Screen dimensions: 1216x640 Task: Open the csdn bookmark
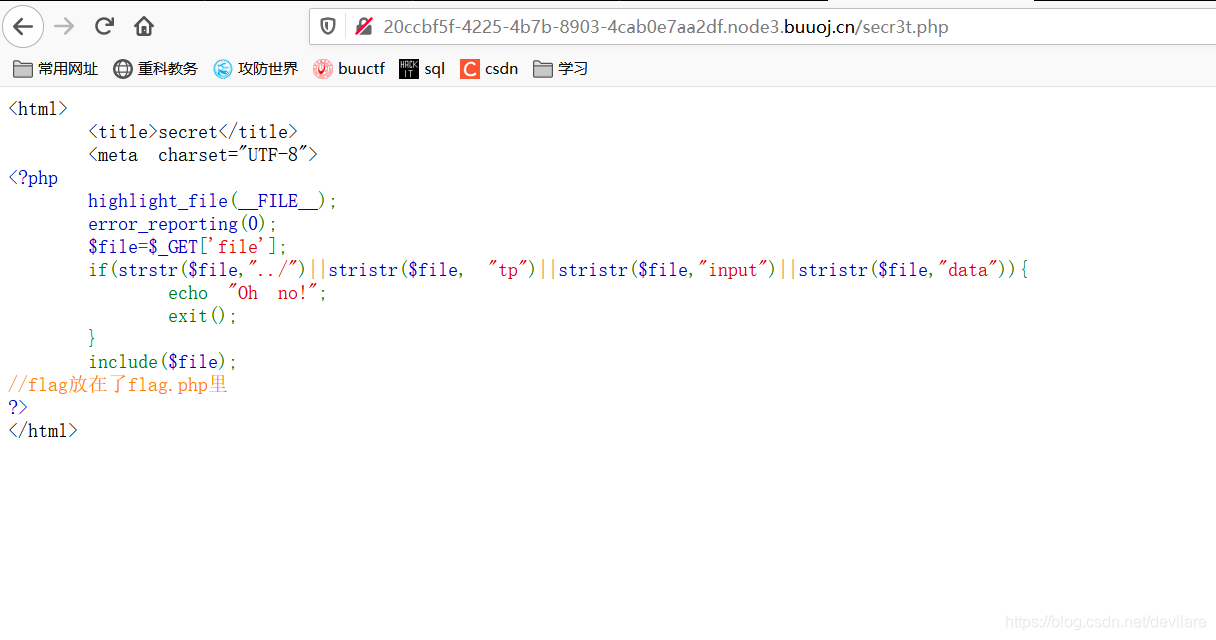click(x=489, y=69)
